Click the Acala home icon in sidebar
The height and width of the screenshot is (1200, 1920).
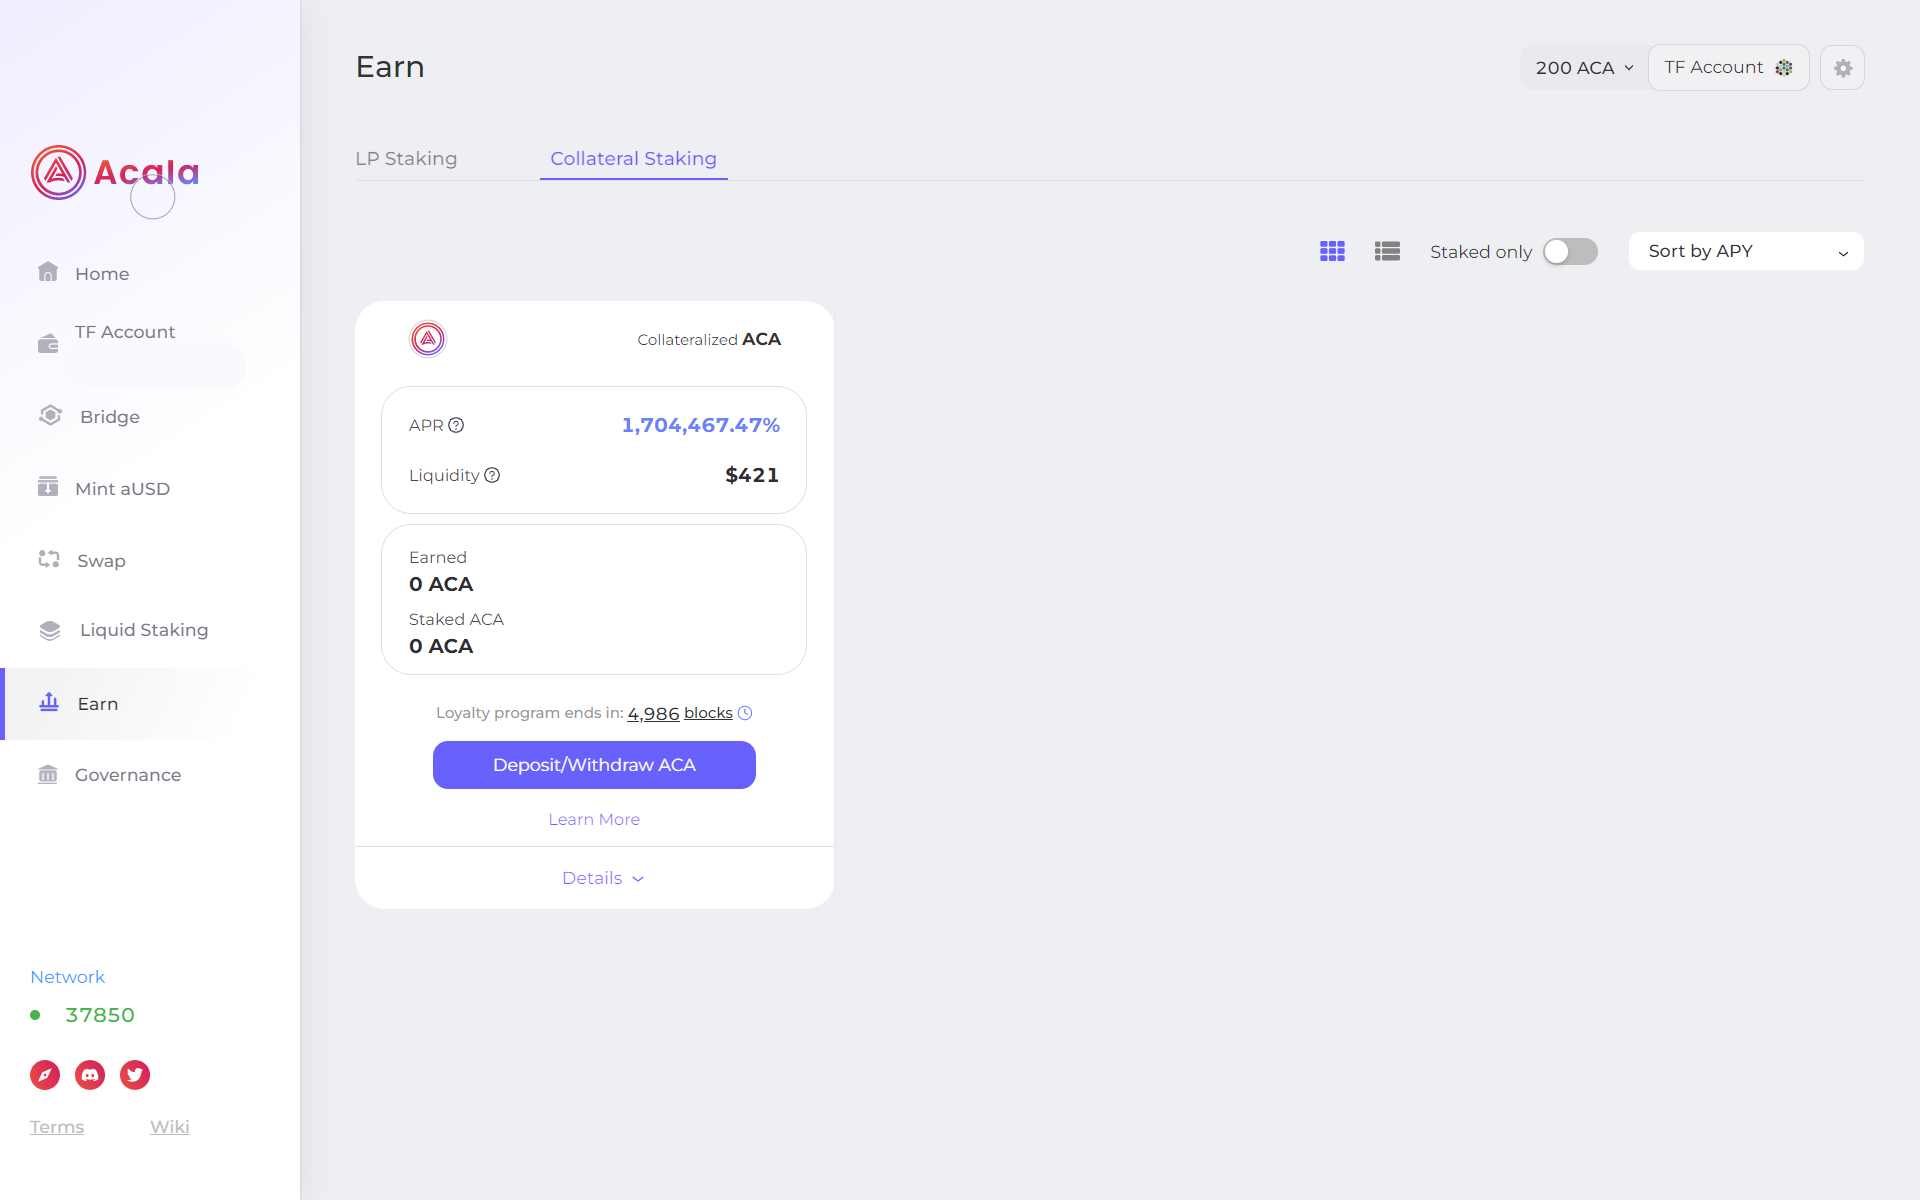click(x=57, y=173)
